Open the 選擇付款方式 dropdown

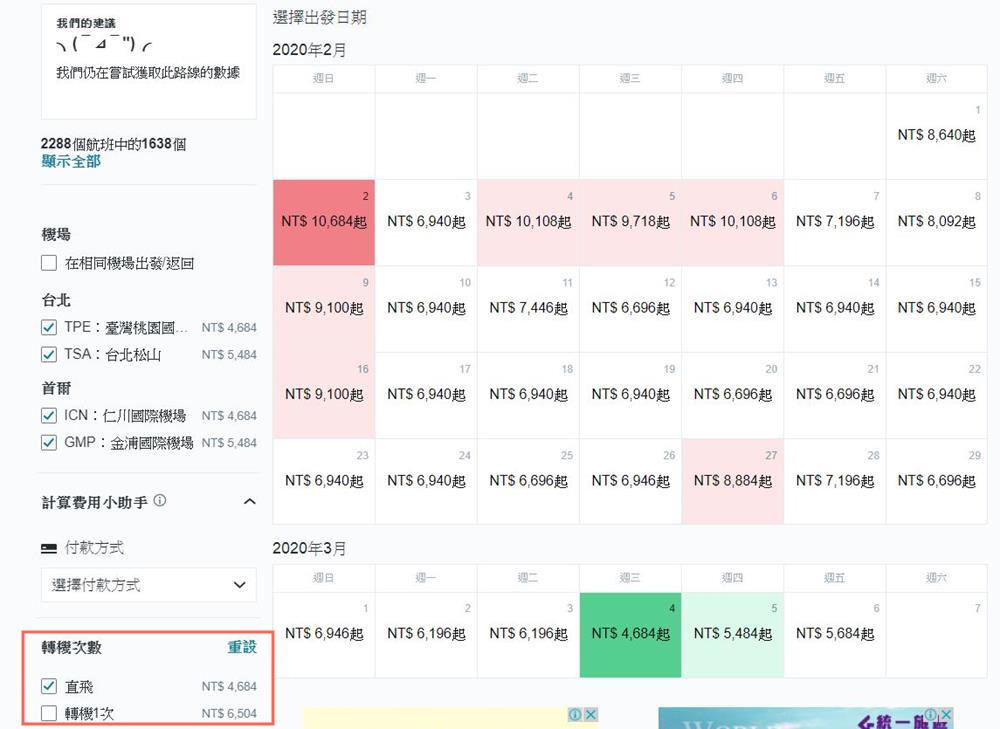[148, 585]
